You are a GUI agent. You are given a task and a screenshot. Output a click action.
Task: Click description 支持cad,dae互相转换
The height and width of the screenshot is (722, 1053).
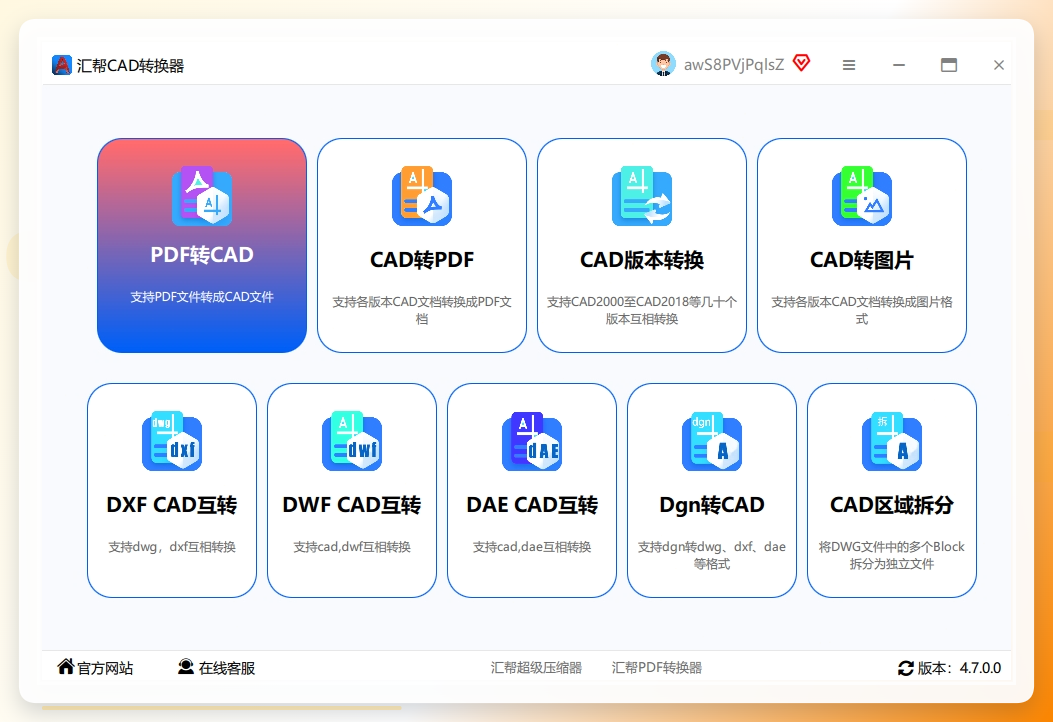[532, 547]
